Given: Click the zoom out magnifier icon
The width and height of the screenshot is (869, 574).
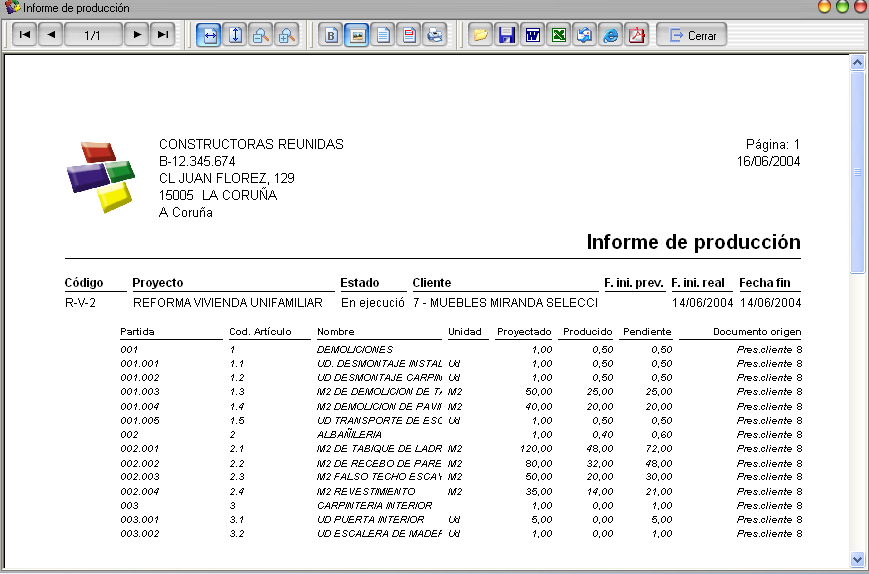Looking at the screenshot, I should tap(261, 35).
